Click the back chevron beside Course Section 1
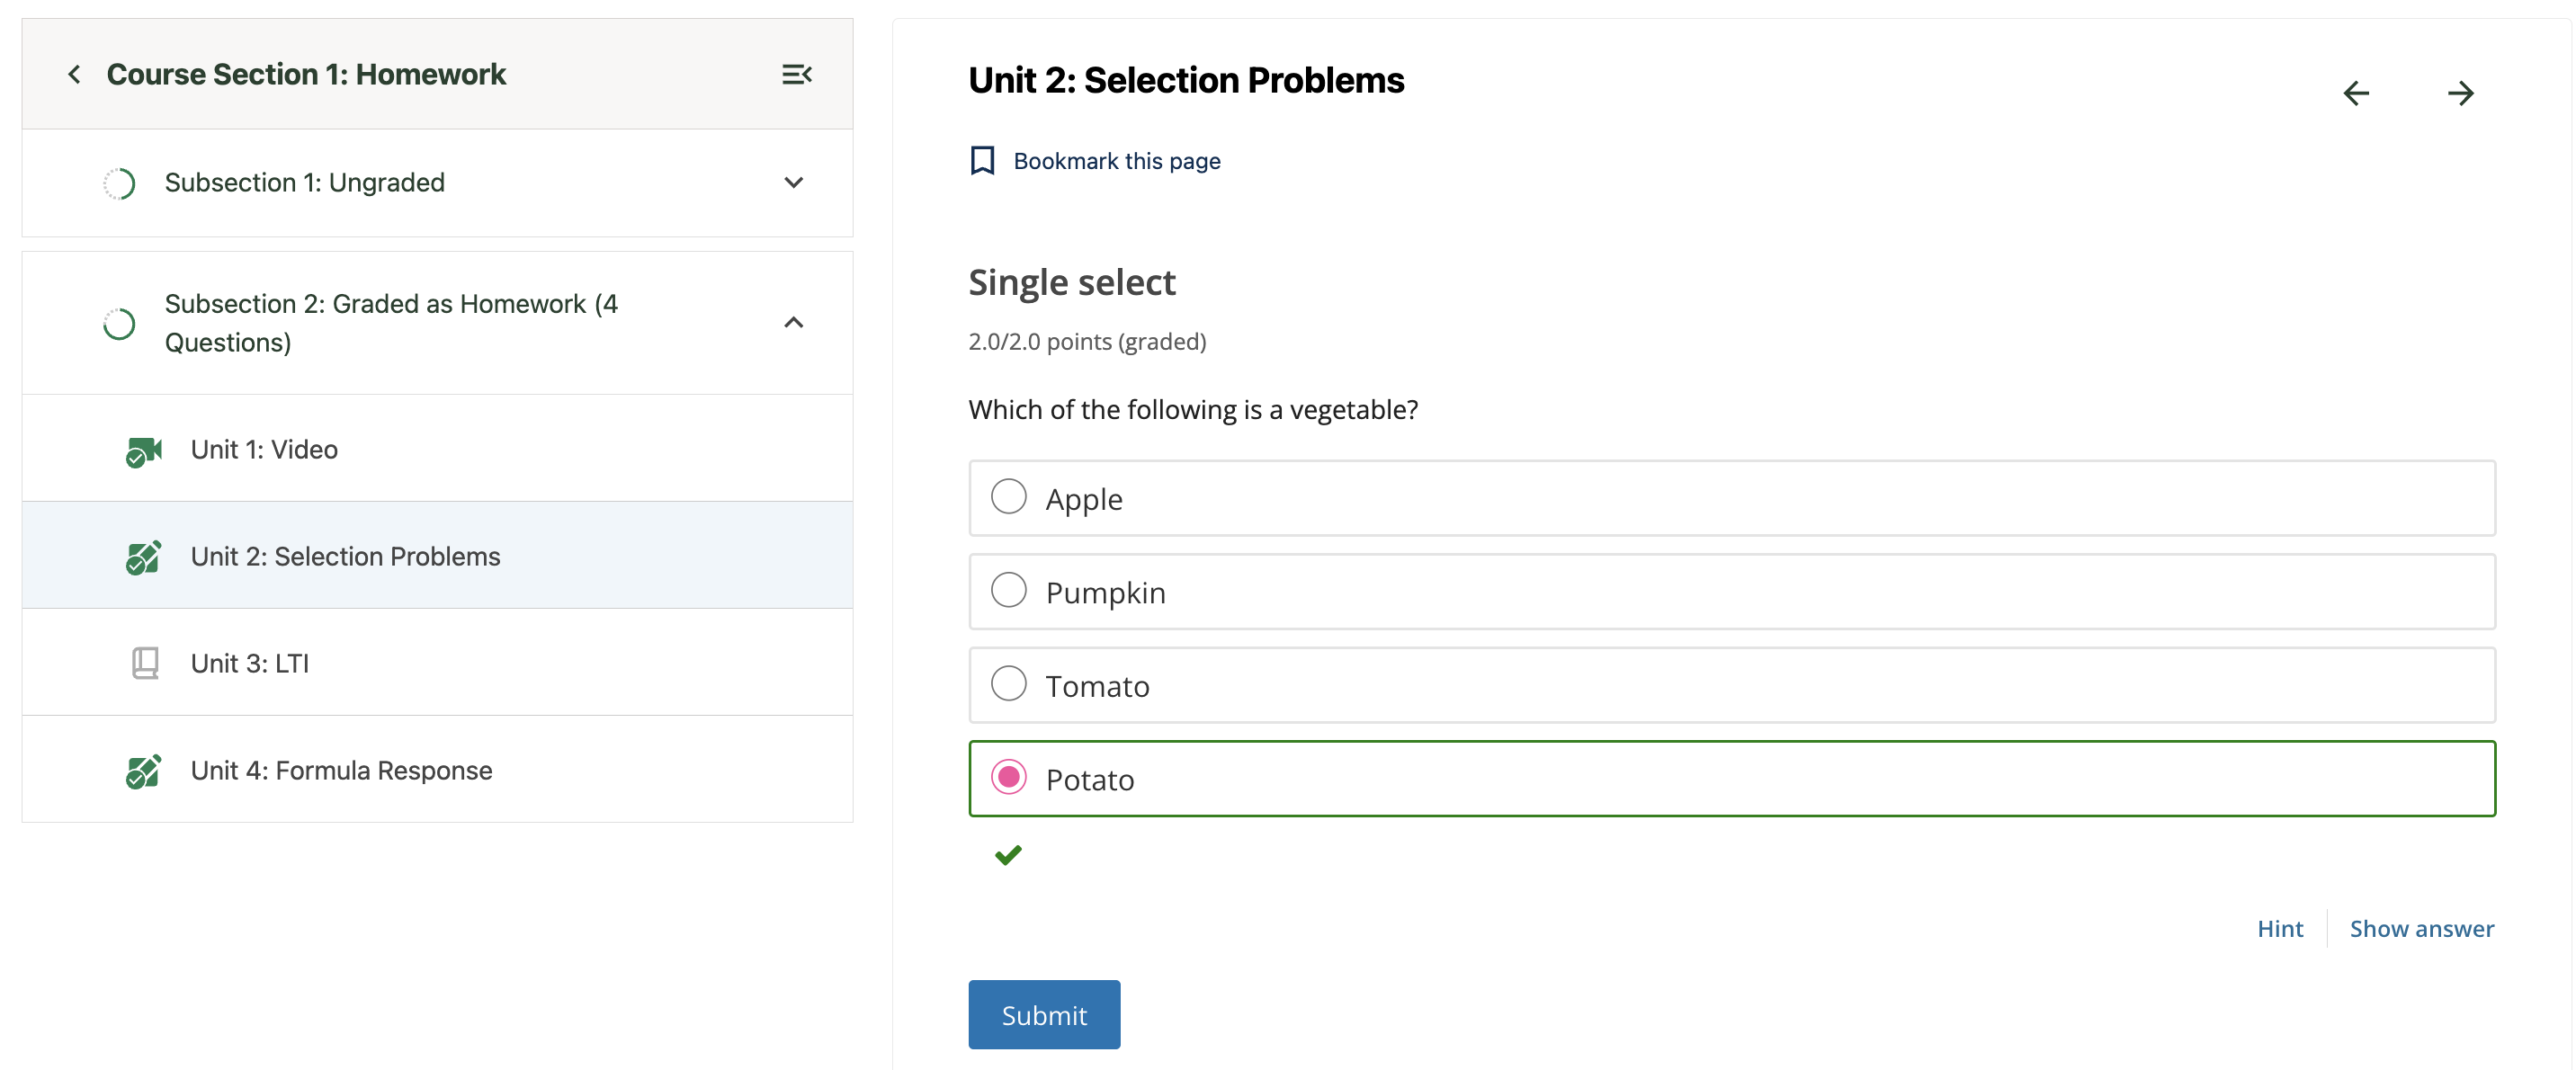Image resolution: width=2576 pixels, height=1070 pixels. coord(74,75)
